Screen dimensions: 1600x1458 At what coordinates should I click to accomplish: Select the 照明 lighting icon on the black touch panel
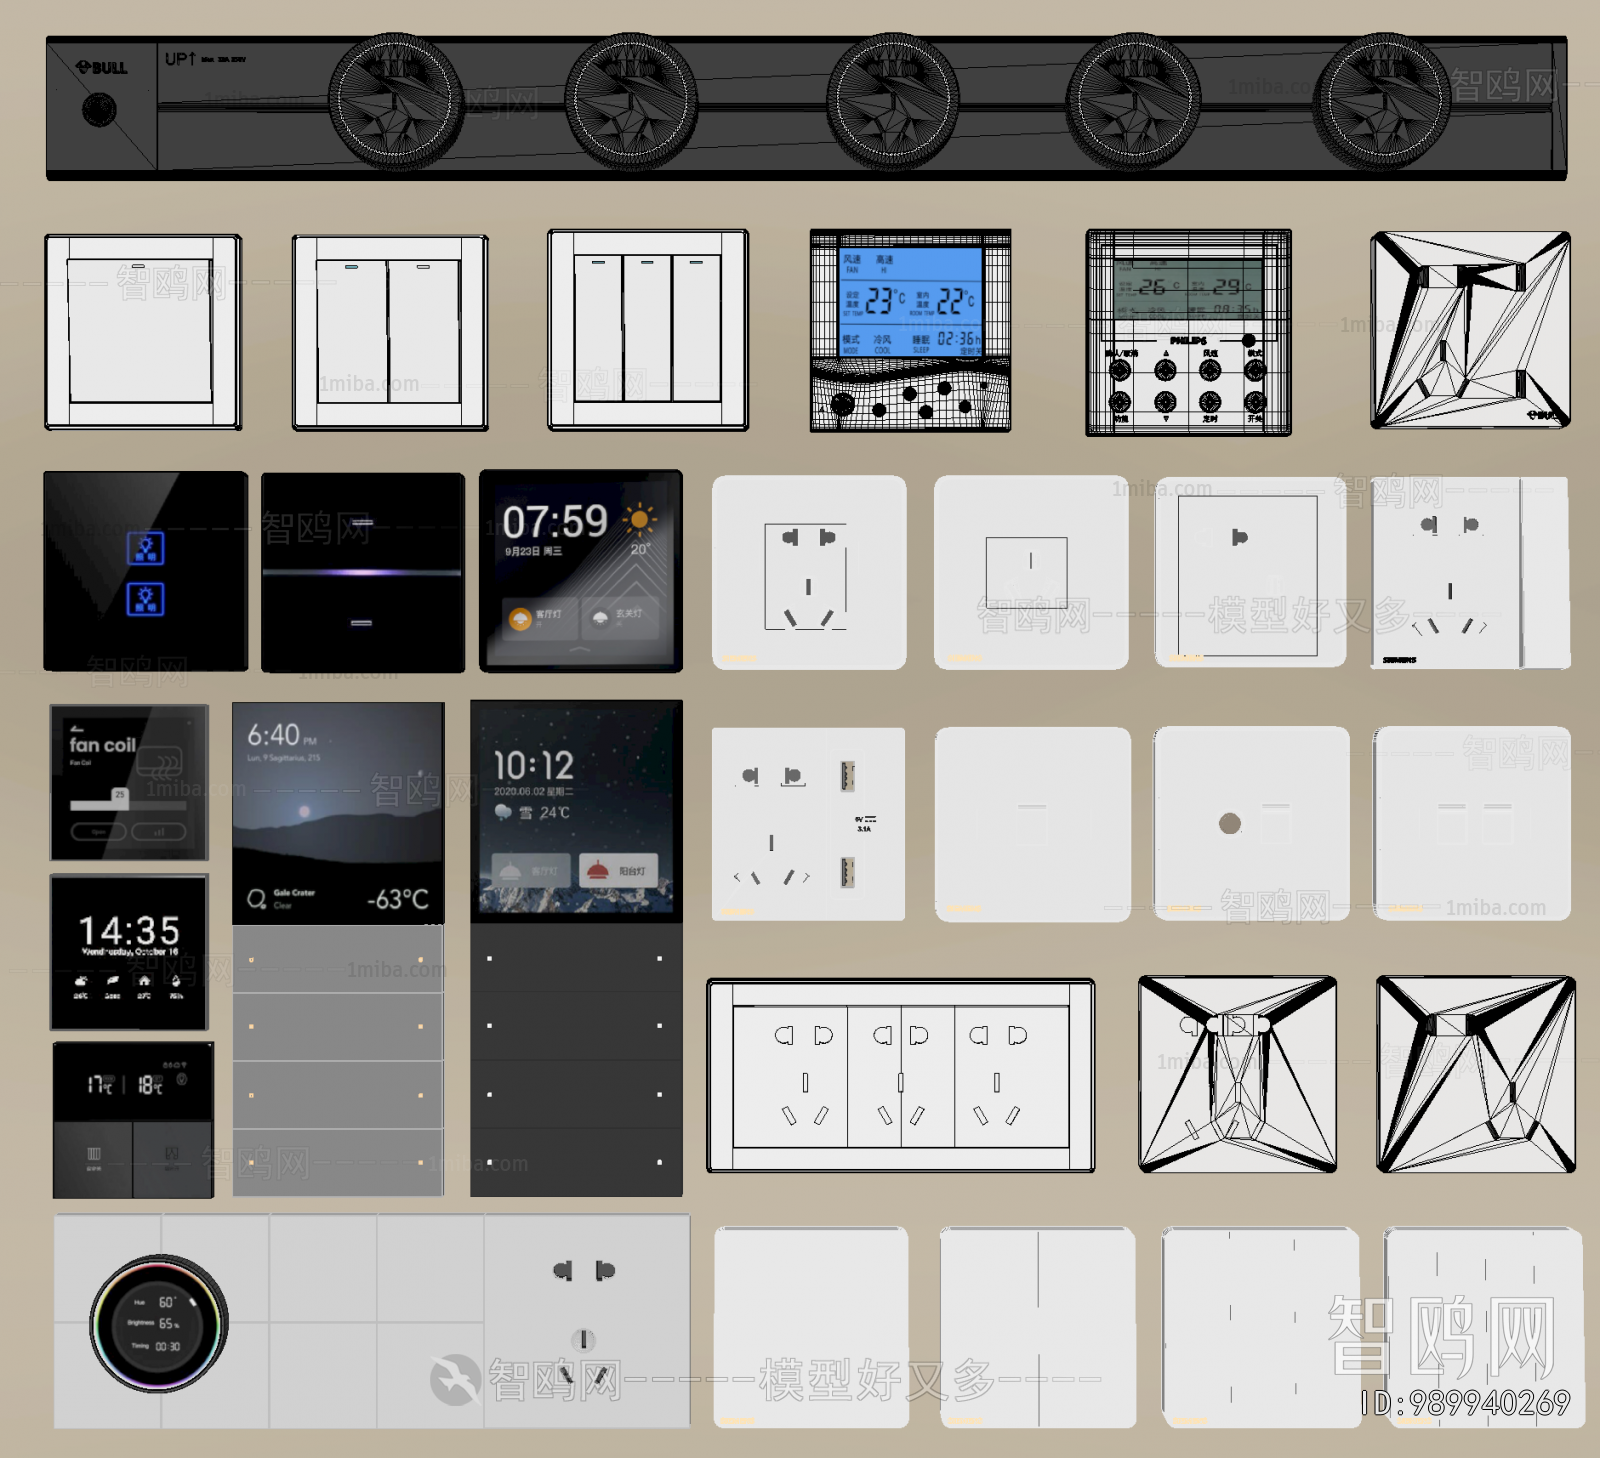tap(145, 548)
